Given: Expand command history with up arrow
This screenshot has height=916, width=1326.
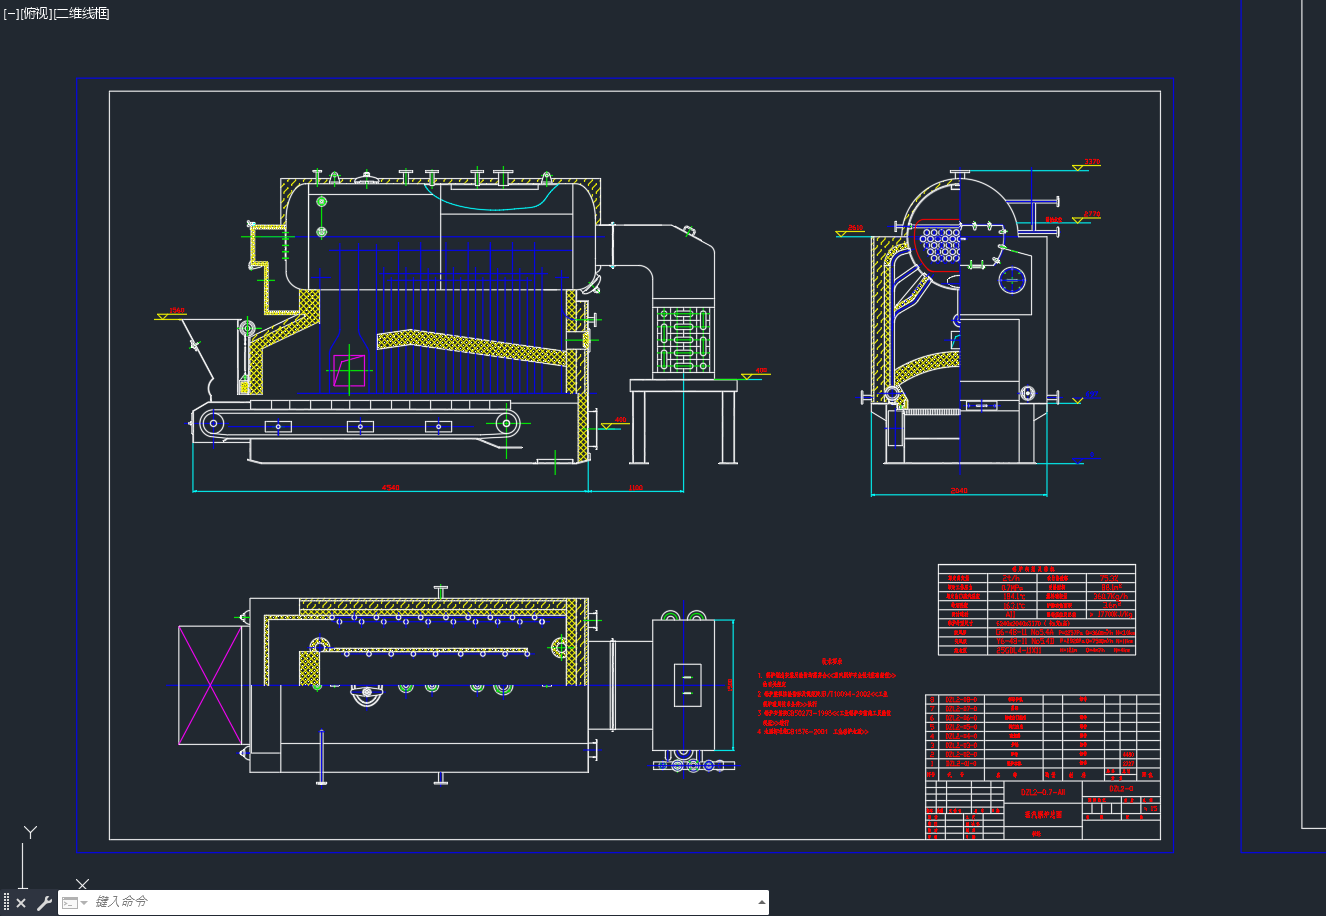Looking at the screenshot, I should click(762, 902).
